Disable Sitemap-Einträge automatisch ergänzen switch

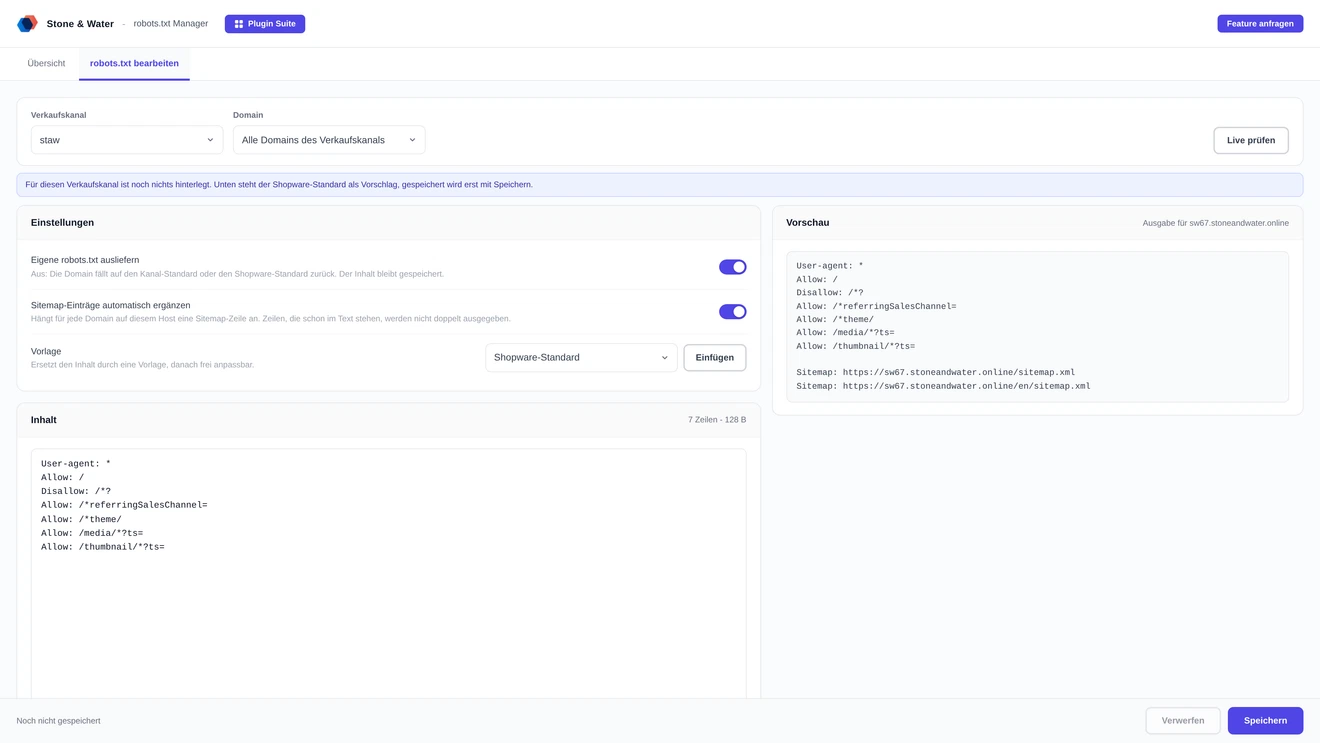point(733,312)
